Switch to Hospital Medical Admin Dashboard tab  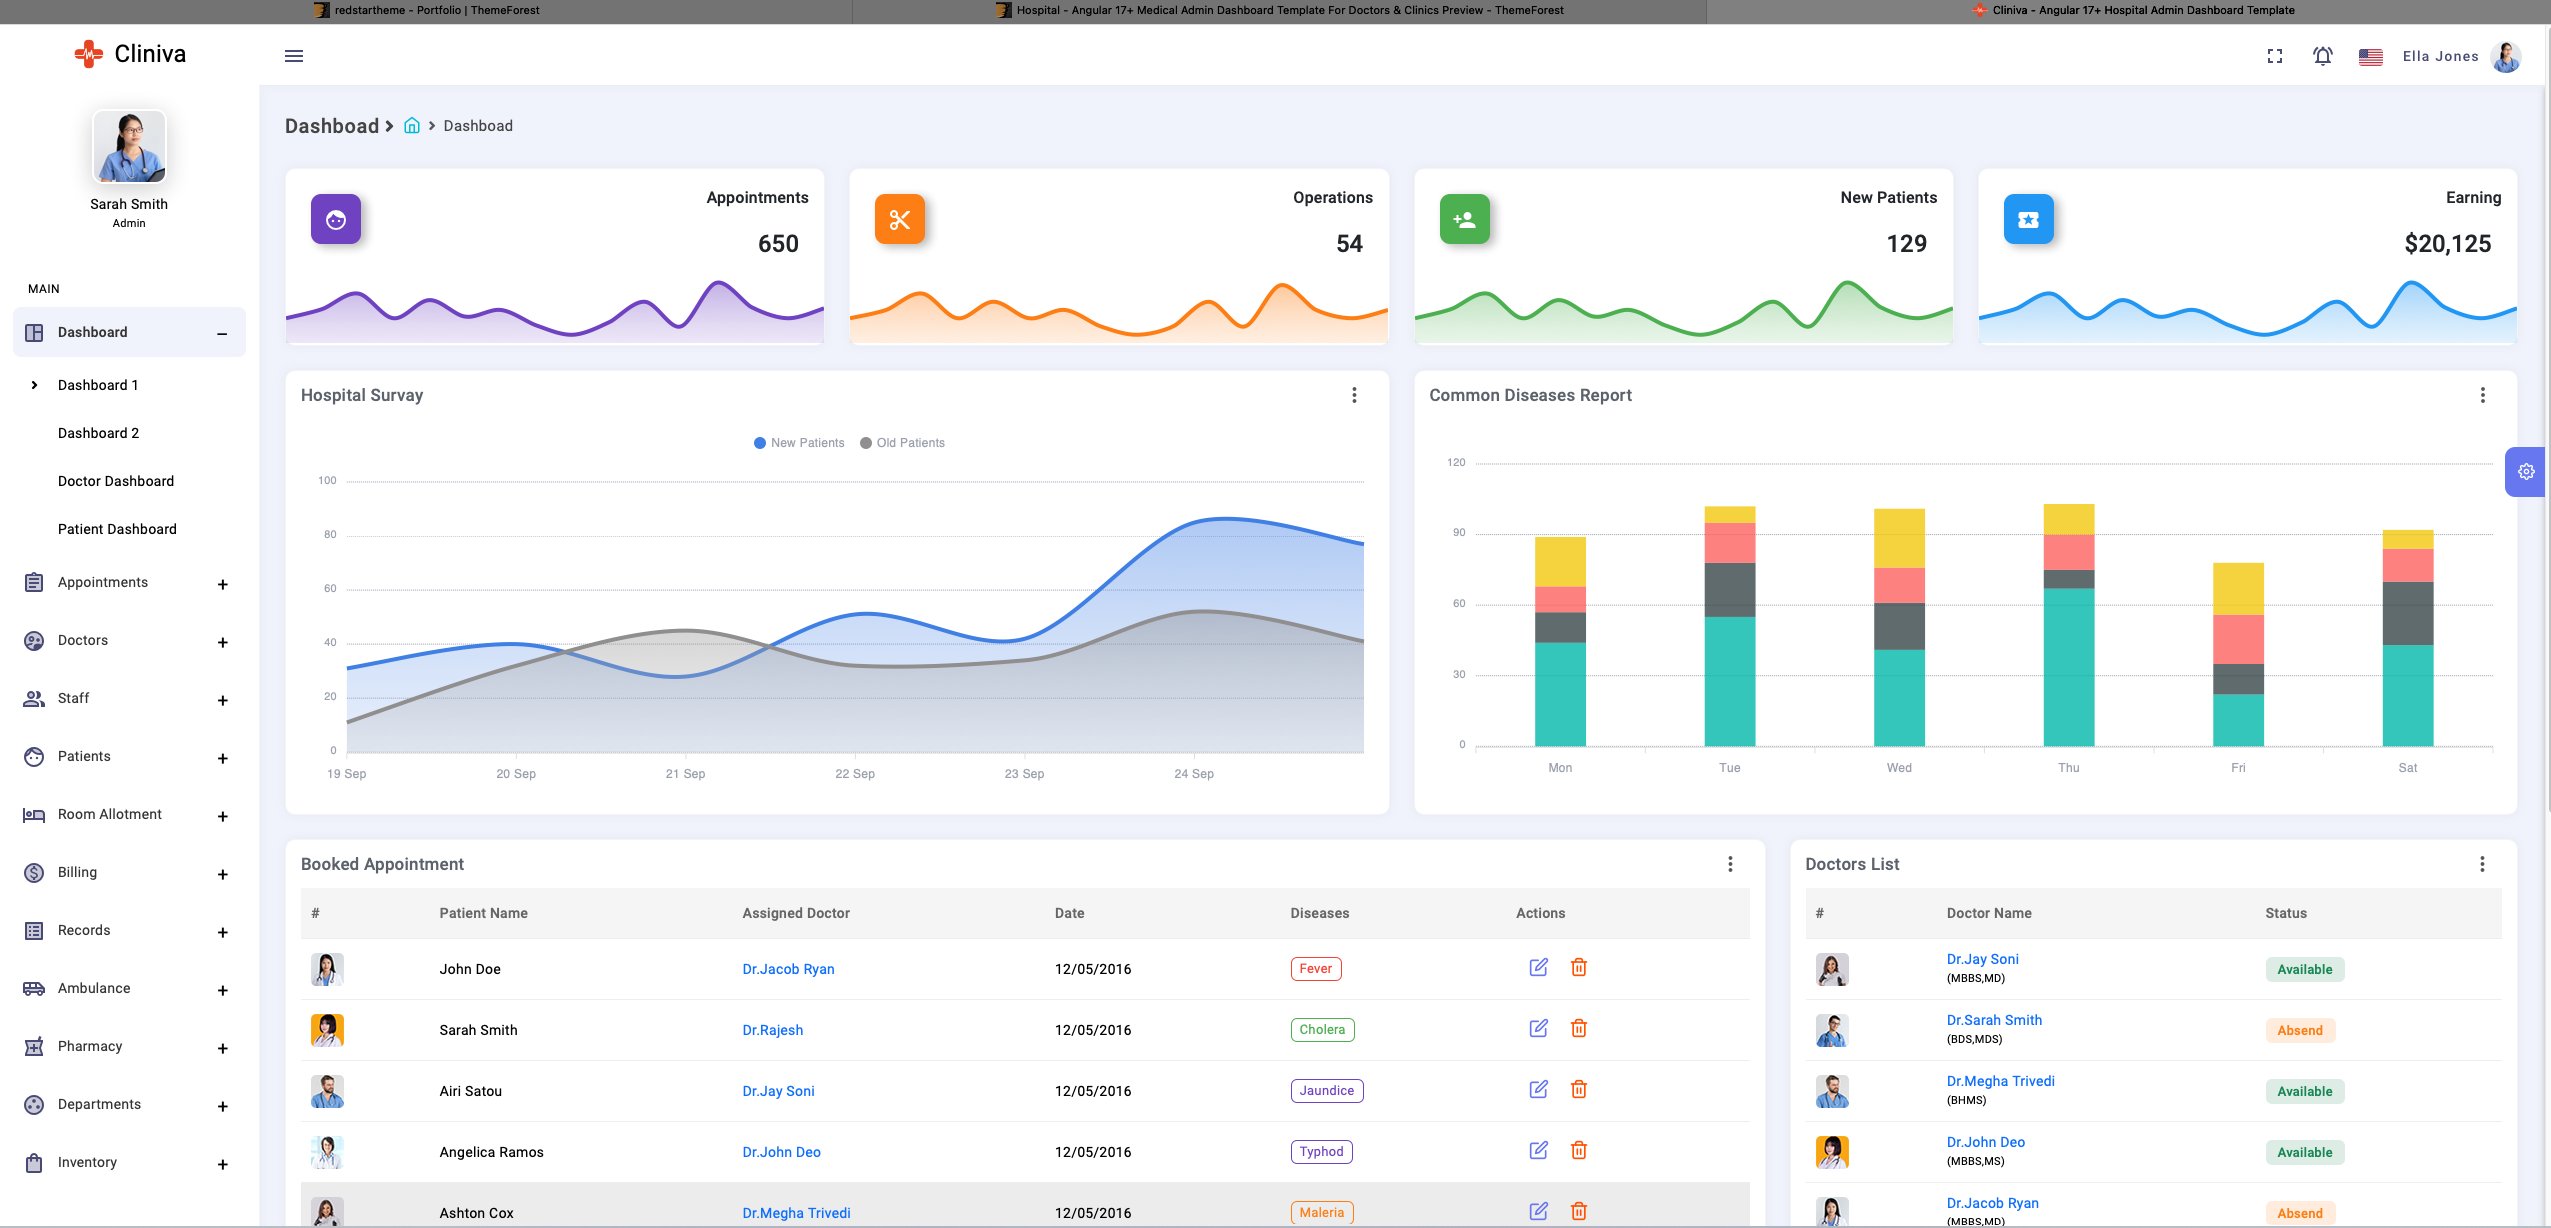1279,10
